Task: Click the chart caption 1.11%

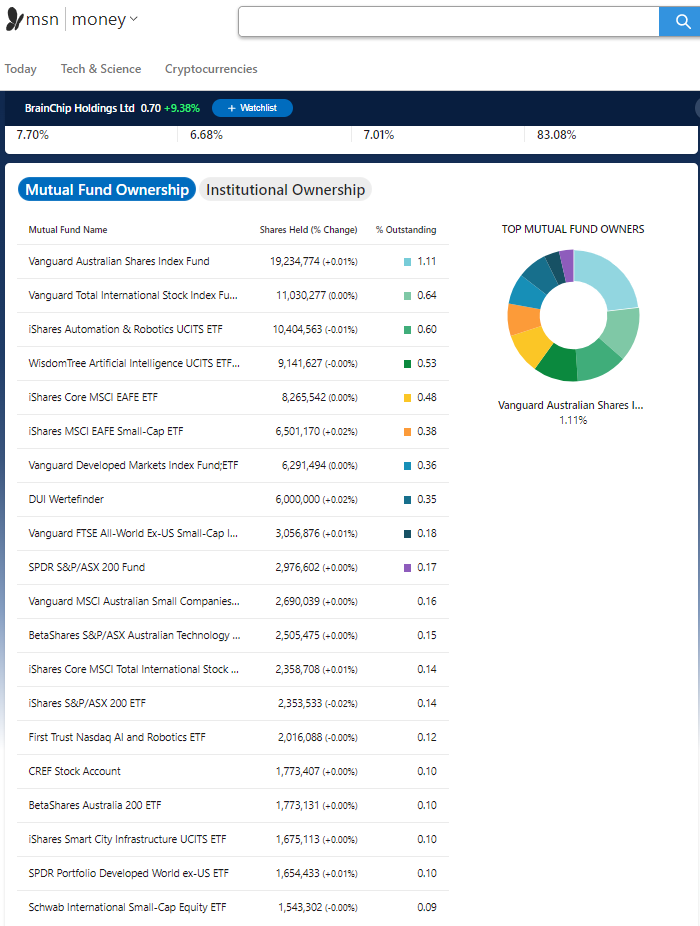Action: pyautogui.click(x=573, y=420)
